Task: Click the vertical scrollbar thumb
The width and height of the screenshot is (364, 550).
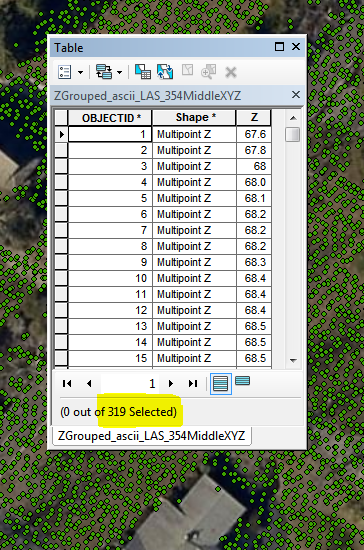Action: click(x=293, y=135)
